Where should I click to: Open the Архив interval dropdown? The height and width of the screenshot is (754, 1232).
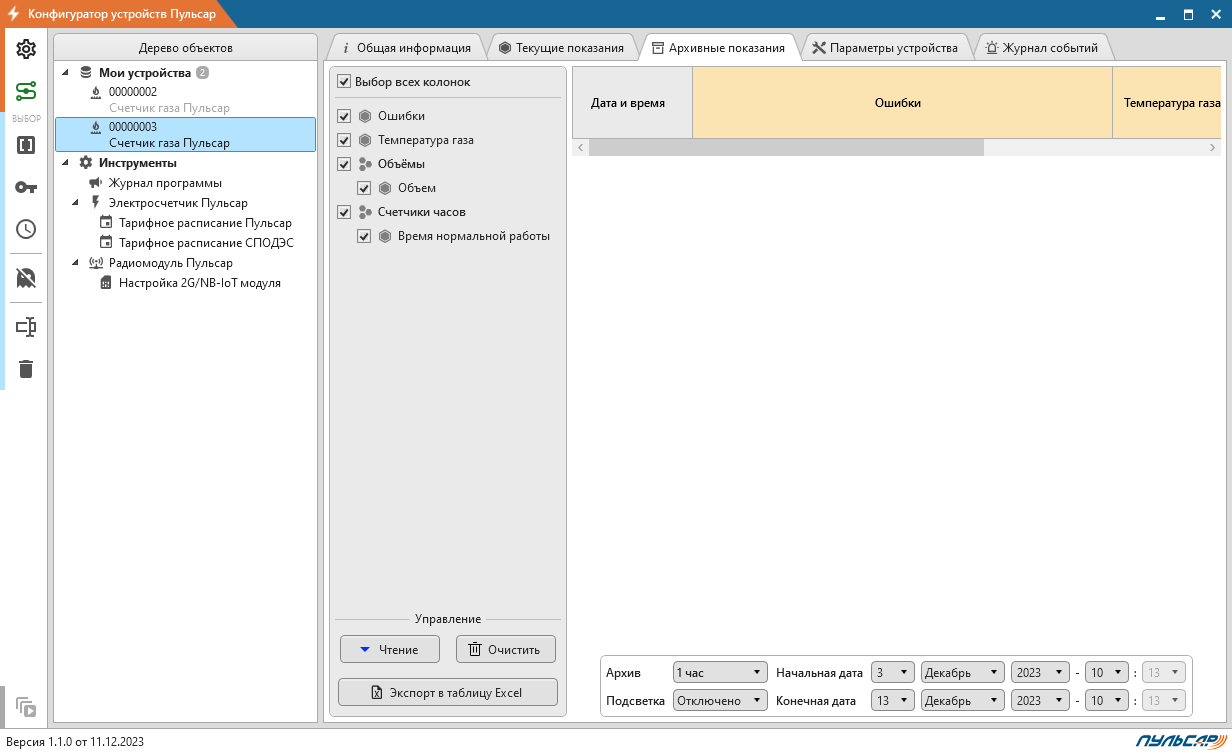720,673
